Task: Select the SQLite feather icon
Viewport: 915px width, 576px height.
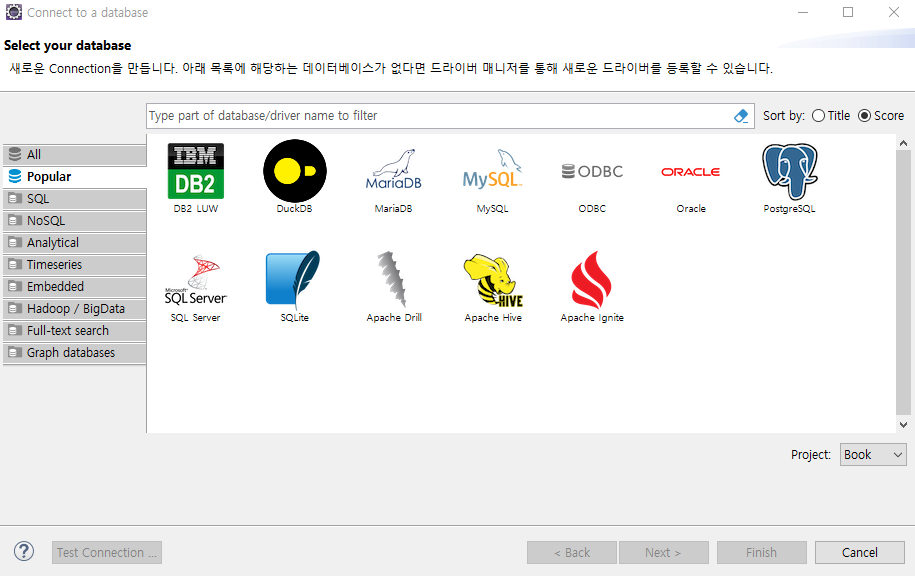Action: [294, 279]
